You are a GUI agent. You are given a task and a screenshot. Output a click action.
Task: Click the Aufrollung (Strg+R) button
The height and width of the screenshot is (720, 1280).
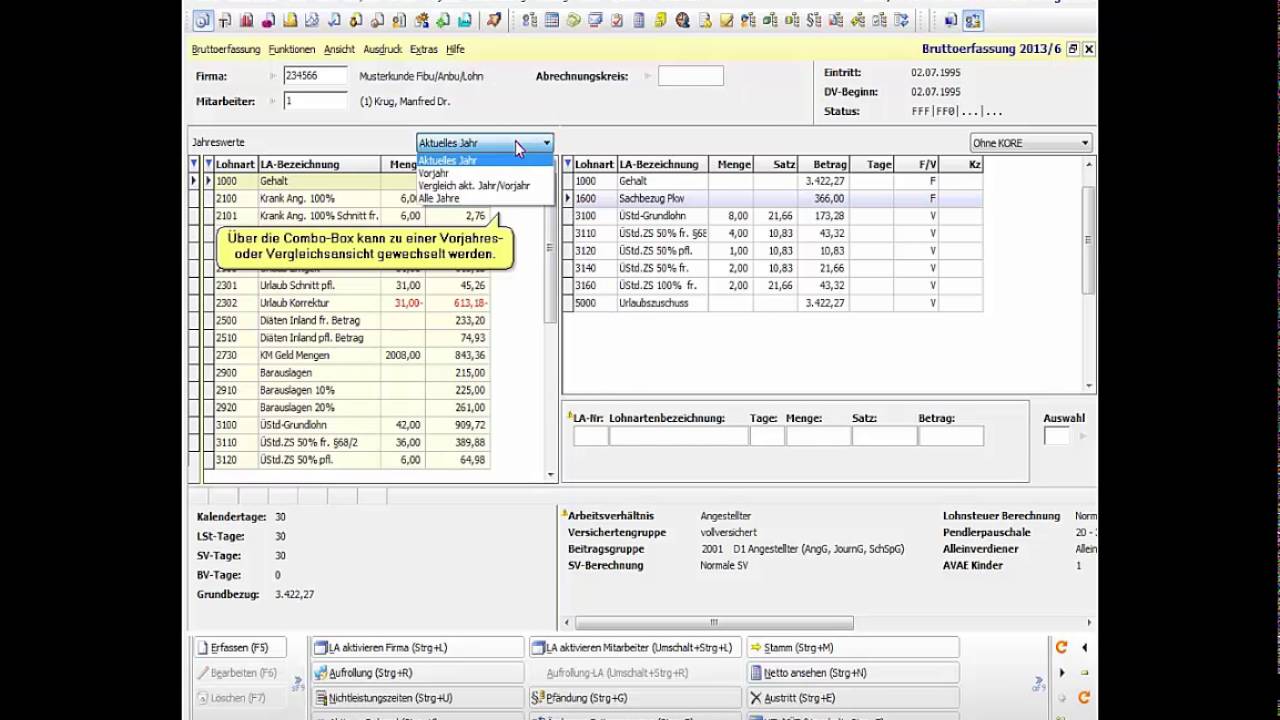[417, 673]
